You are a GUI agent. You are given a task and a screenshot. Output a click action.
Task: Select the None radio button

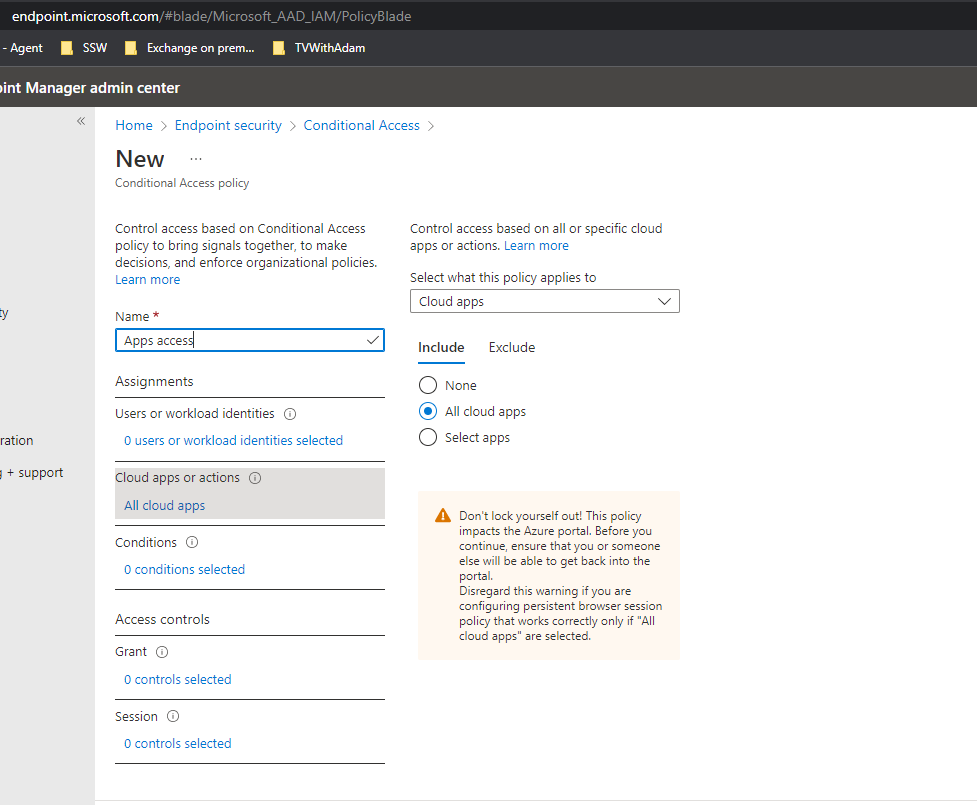[428, 385]
